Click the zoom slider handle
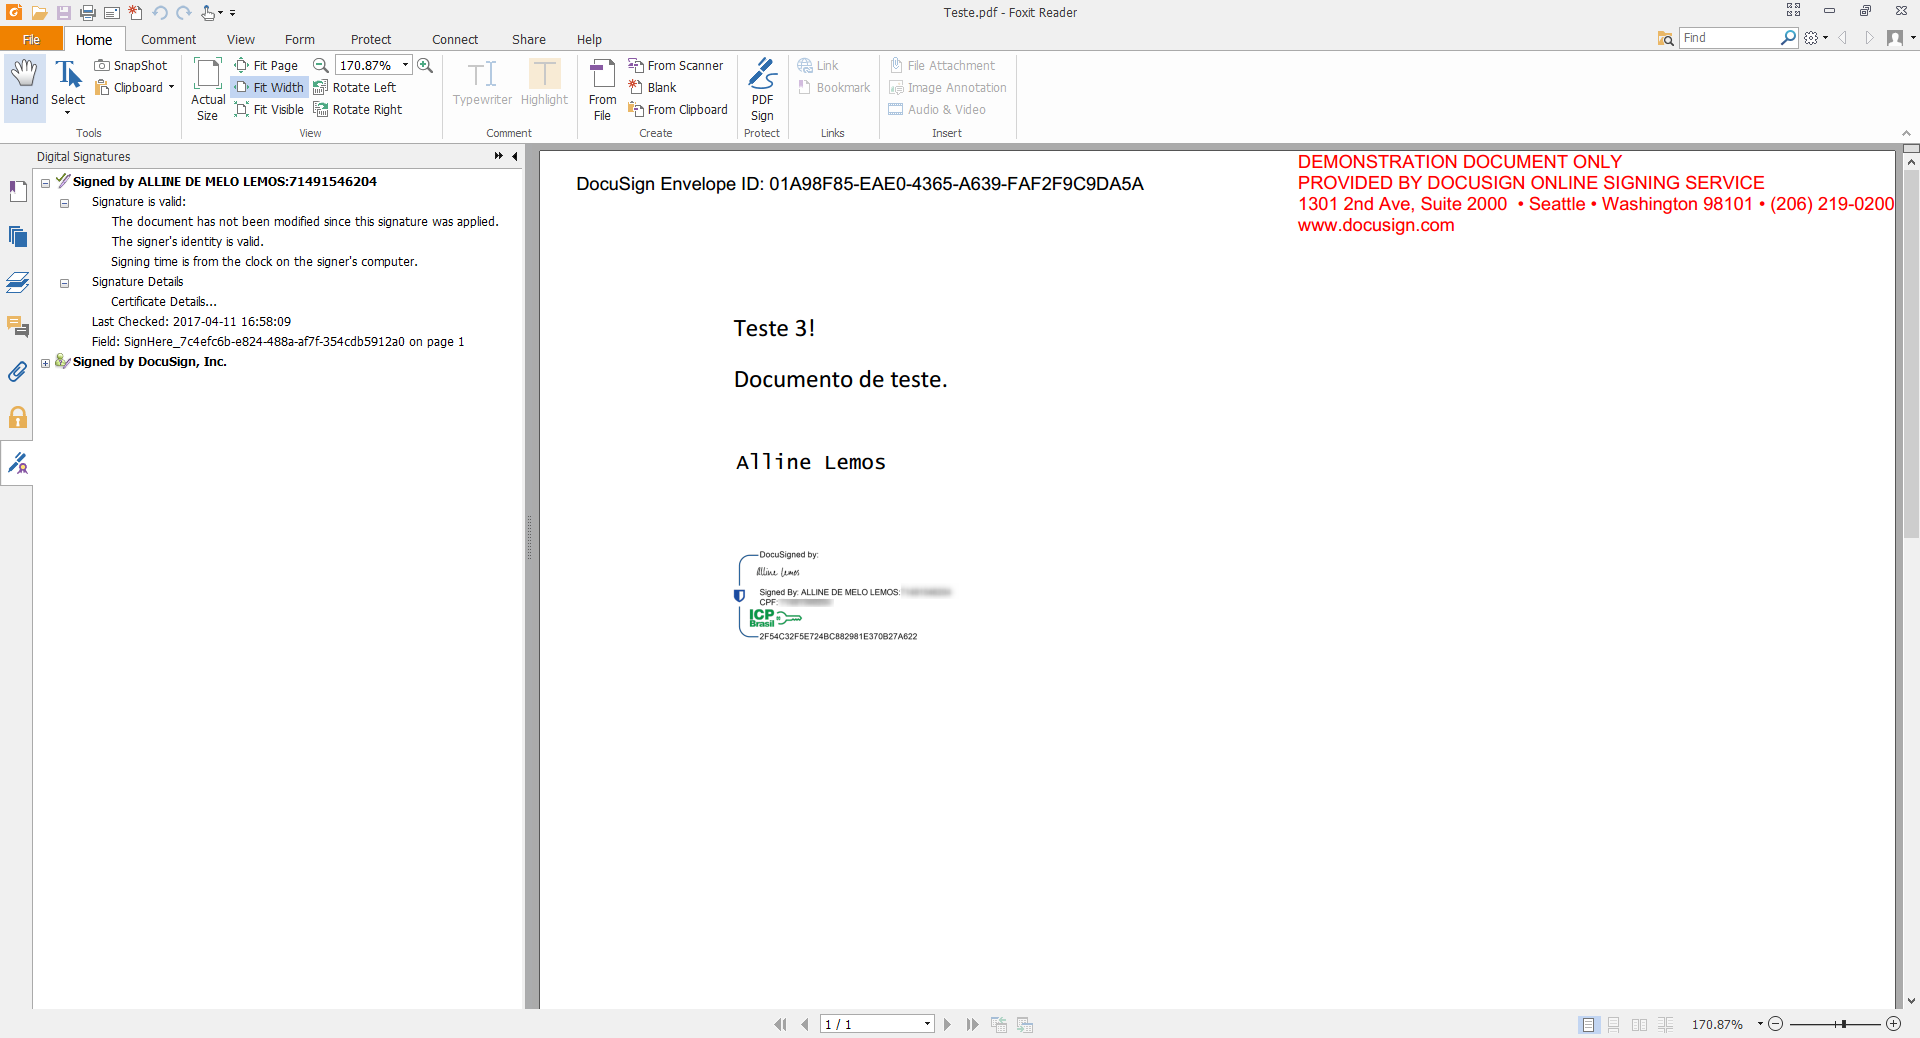1920x1038 pixels. point(1842,1024)
